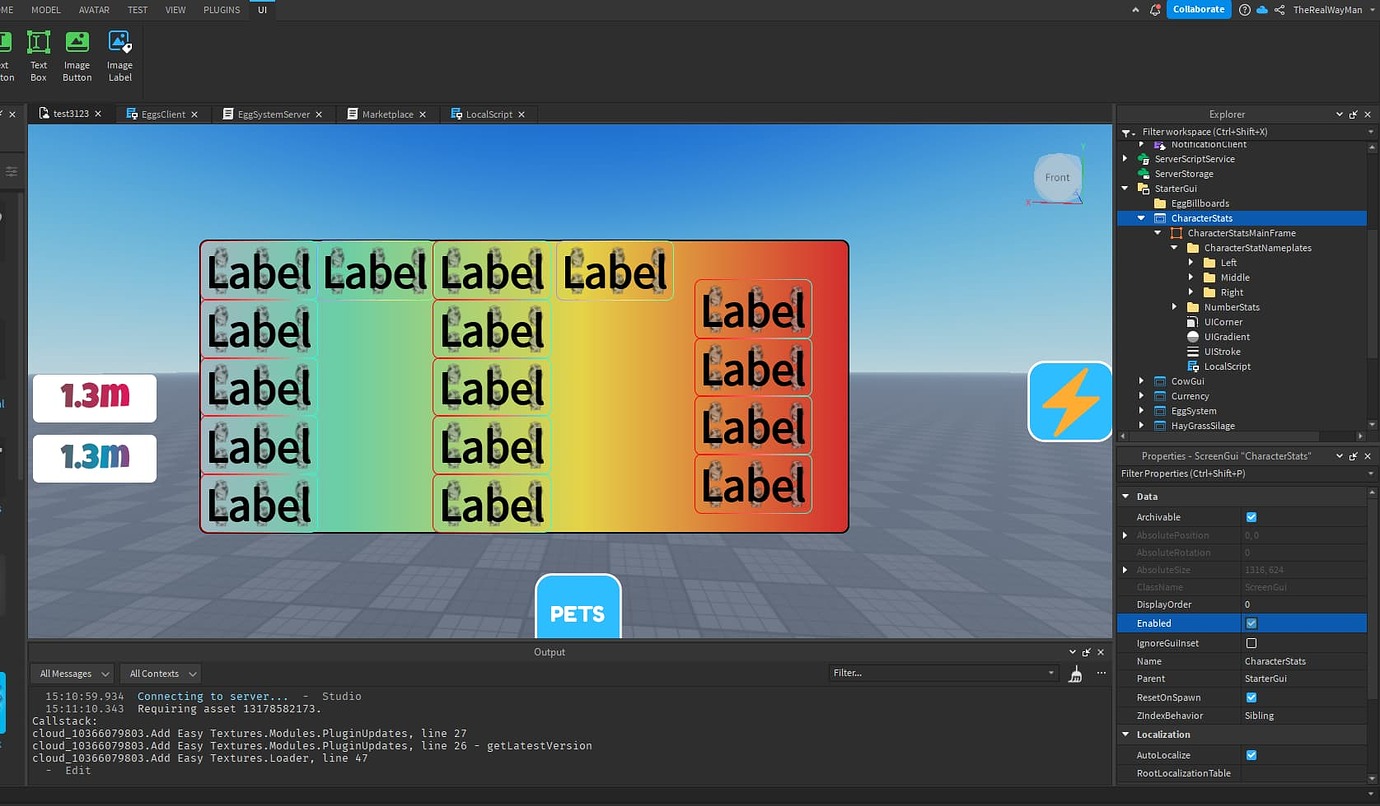Open the All Messages dropdown in Output
This screenshot has height=806, width=1380.
point(71,673)
